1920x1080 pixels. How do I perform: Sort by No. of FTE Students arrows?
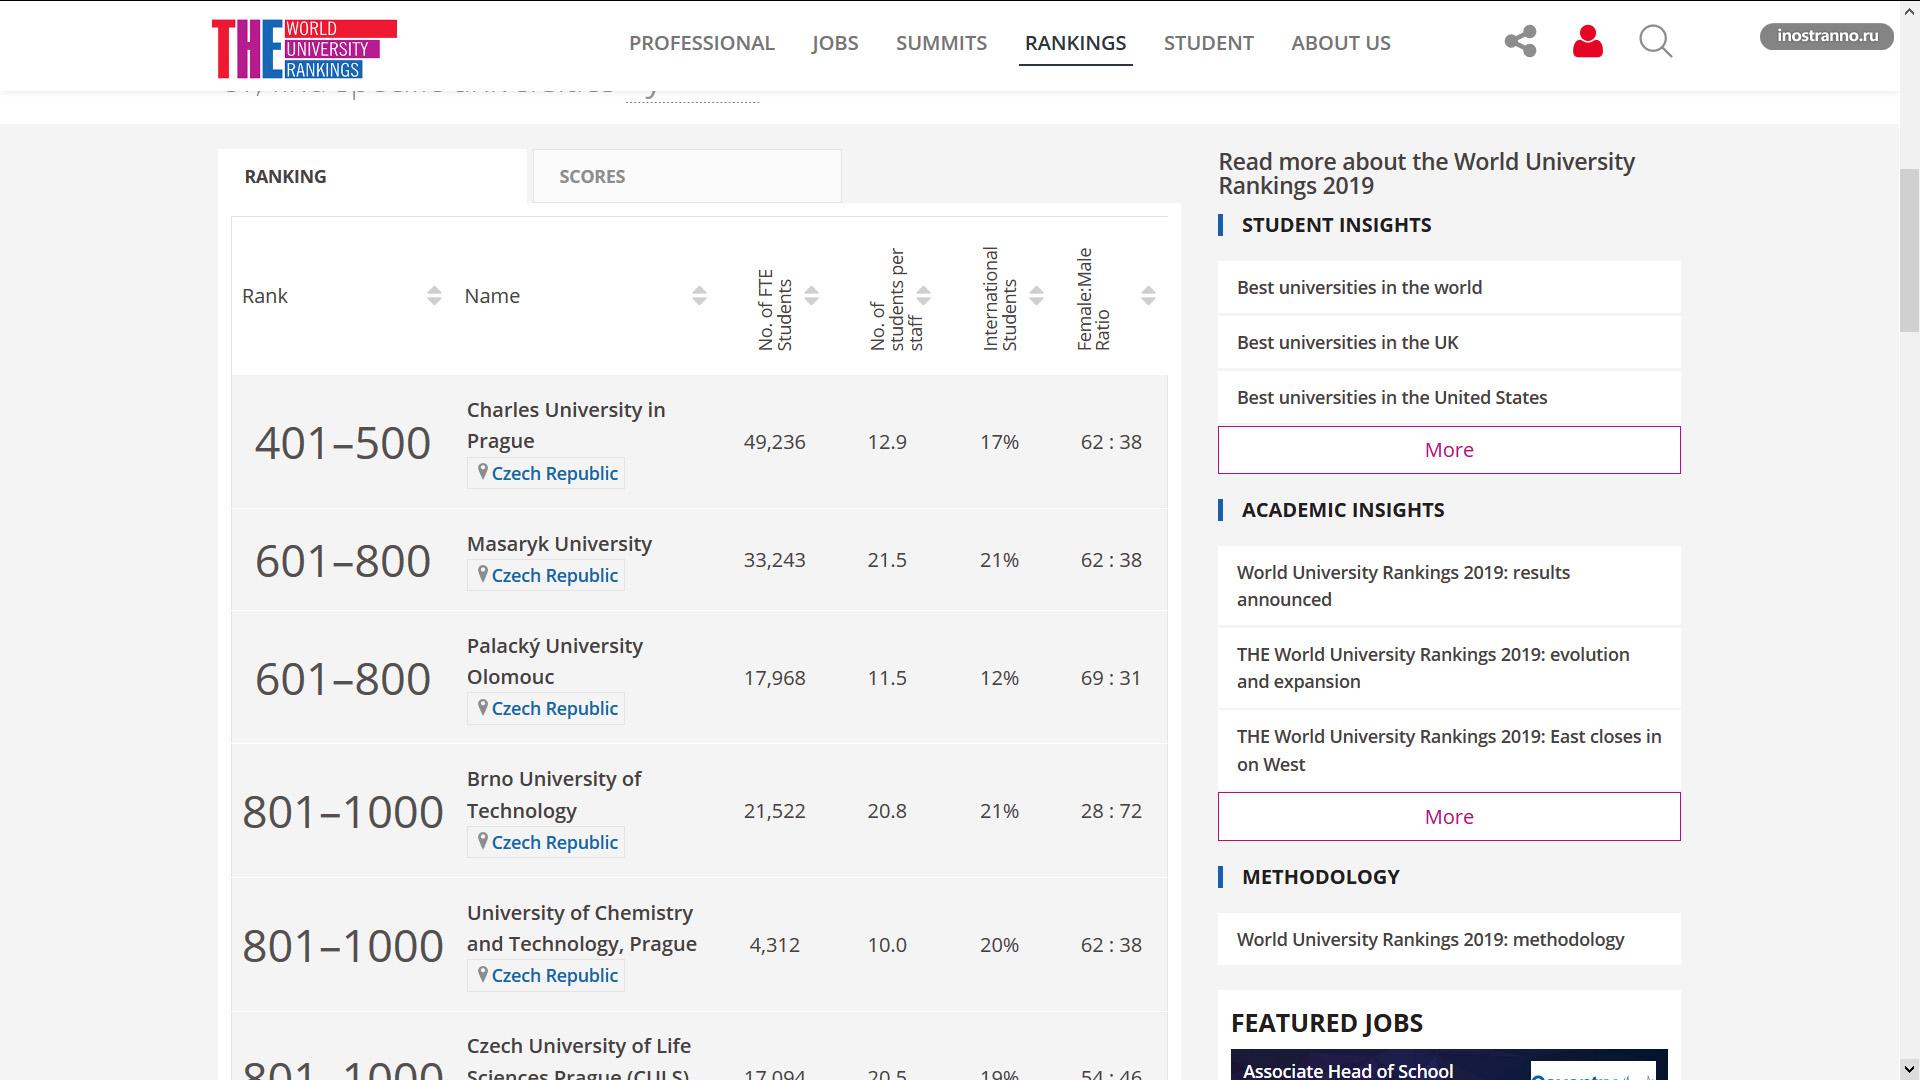(812, 296)
